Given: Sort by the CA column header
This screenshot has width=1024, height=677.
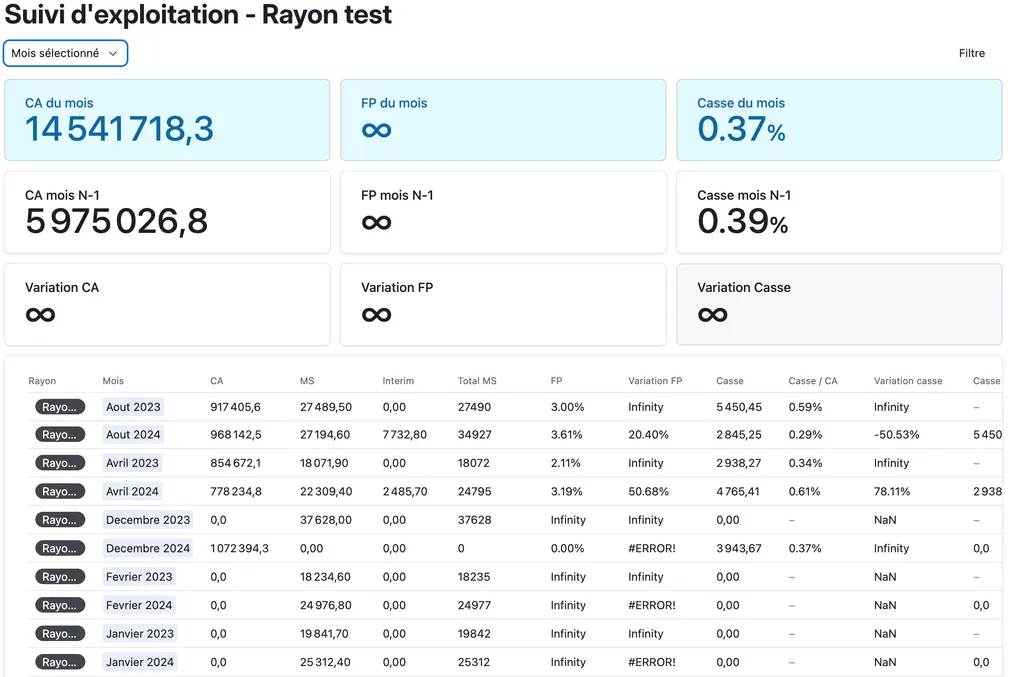Looking at the screenshot, I should click(217, 381).
